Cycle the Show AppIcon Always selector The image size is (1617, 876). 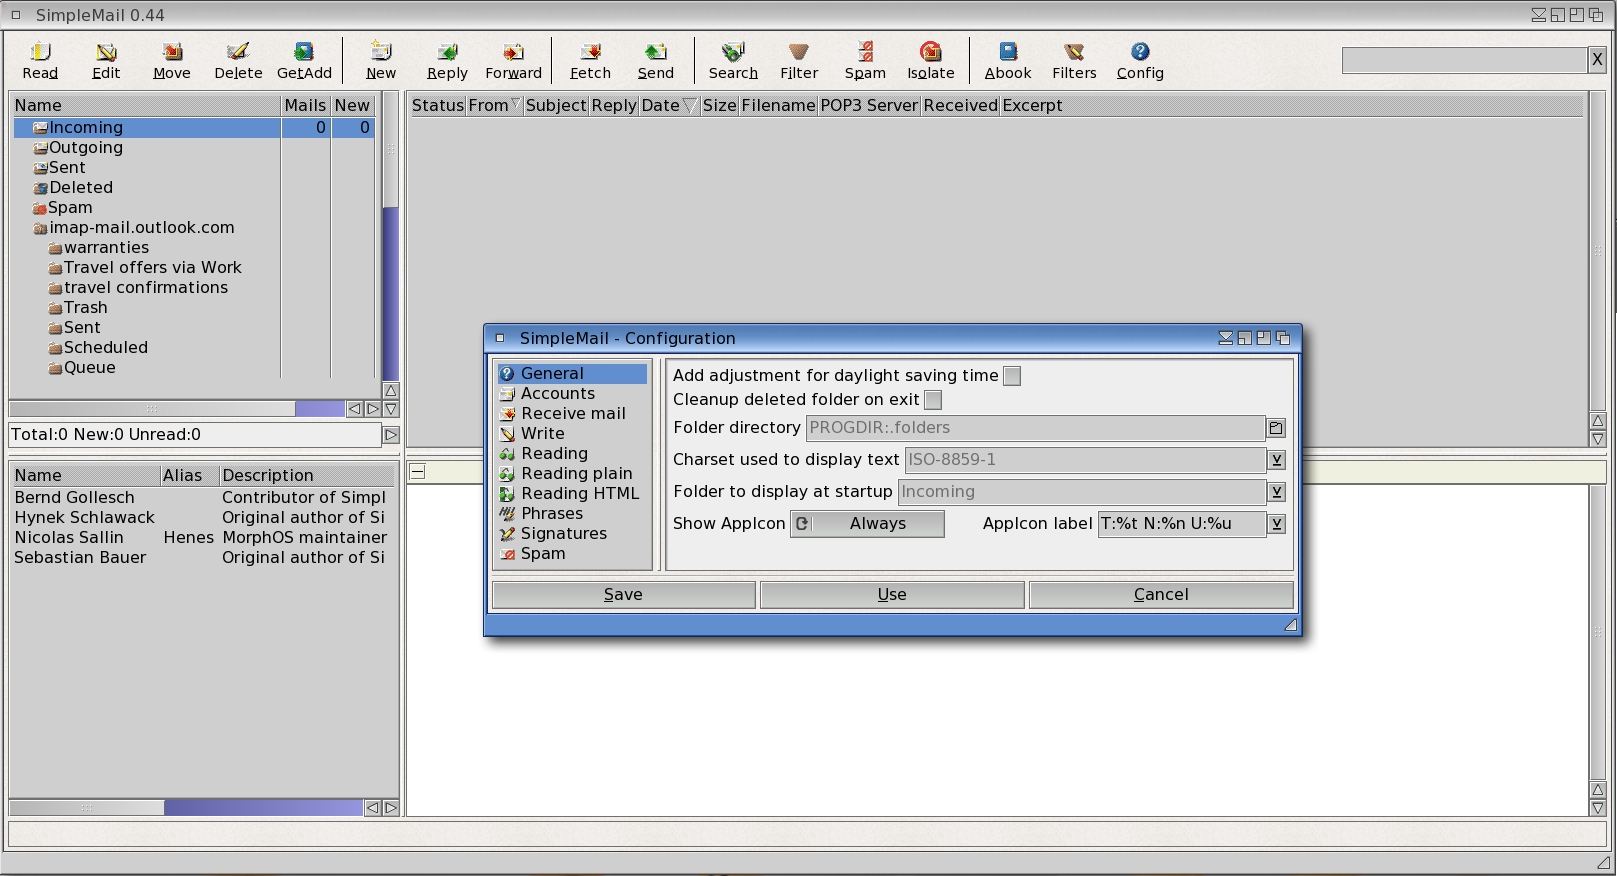[x=867, y=524]
